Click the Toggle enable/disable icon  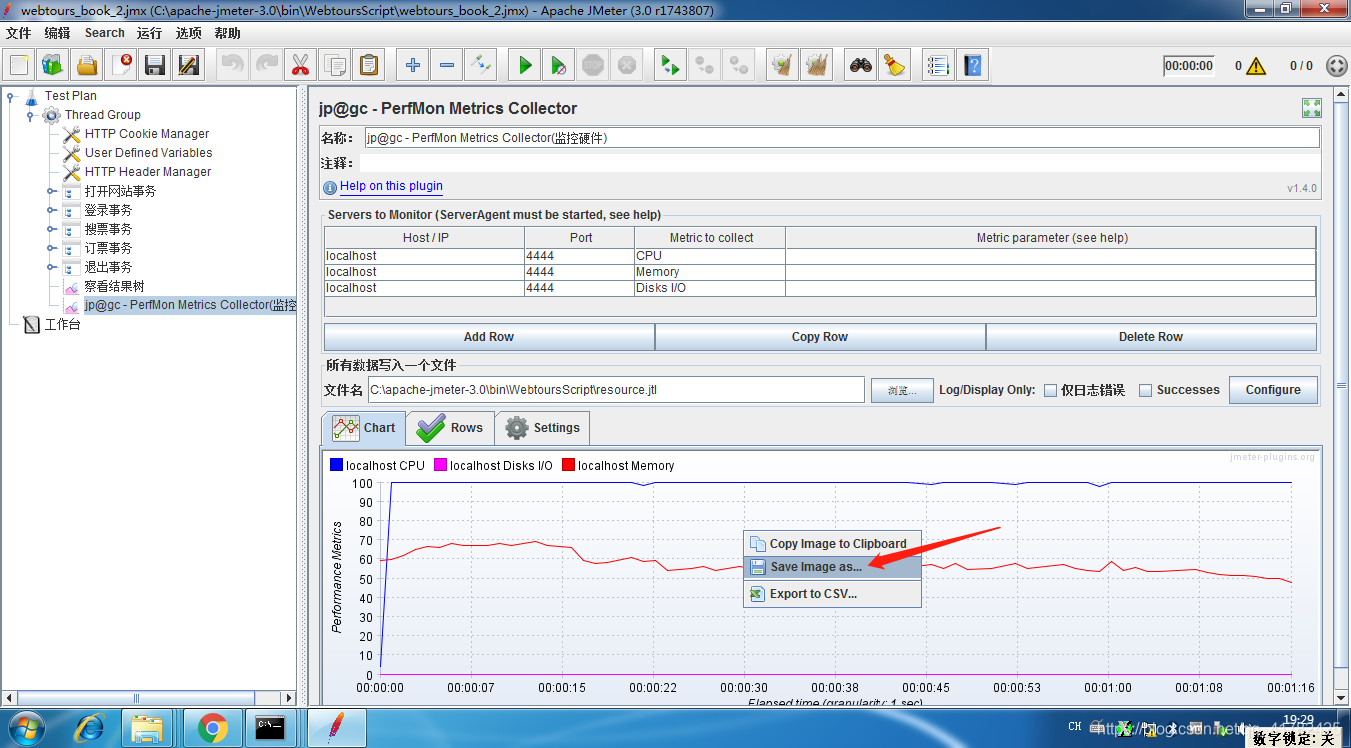coord(481,66)
